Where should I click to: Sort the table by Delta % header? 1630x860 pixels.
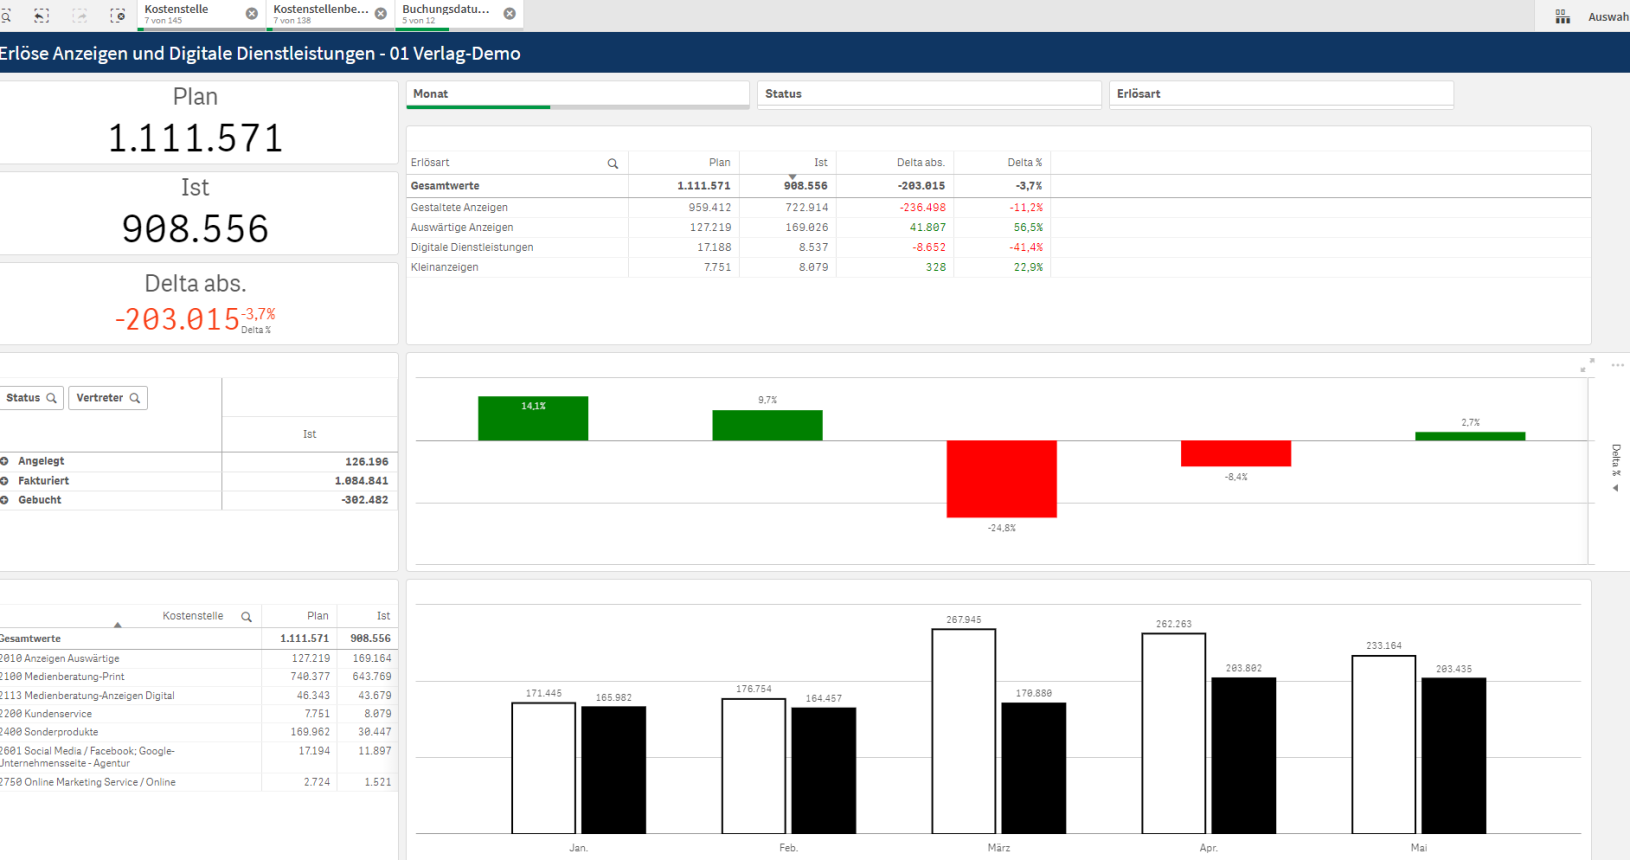(1024, 162)
